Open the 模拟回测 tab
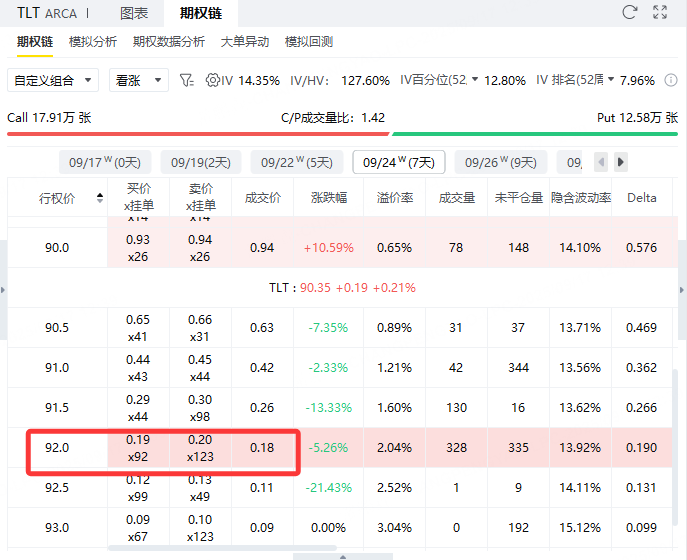687x560 pixels. coord(309,42)
